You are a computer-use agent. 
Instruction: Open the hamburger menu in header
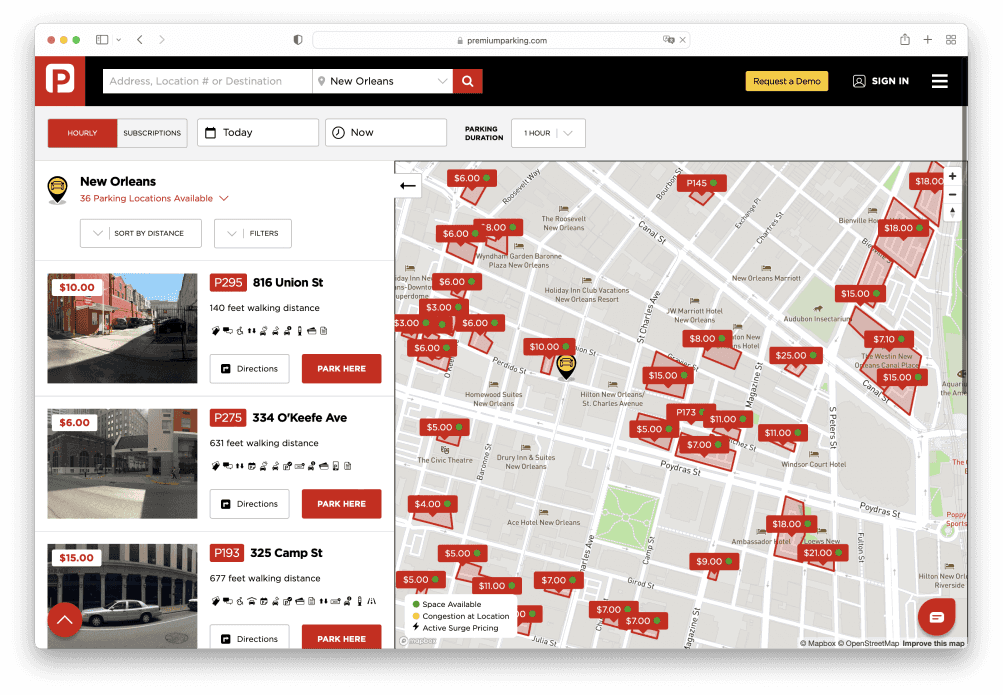click(x=939, y=81)
